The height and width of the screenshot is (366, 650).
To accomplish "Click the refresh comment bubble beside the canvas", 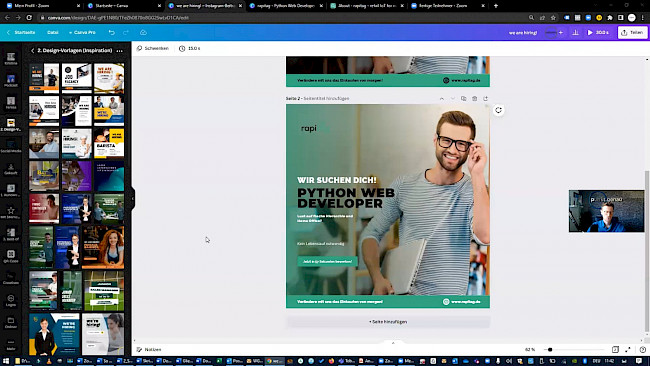I will 498,110.
